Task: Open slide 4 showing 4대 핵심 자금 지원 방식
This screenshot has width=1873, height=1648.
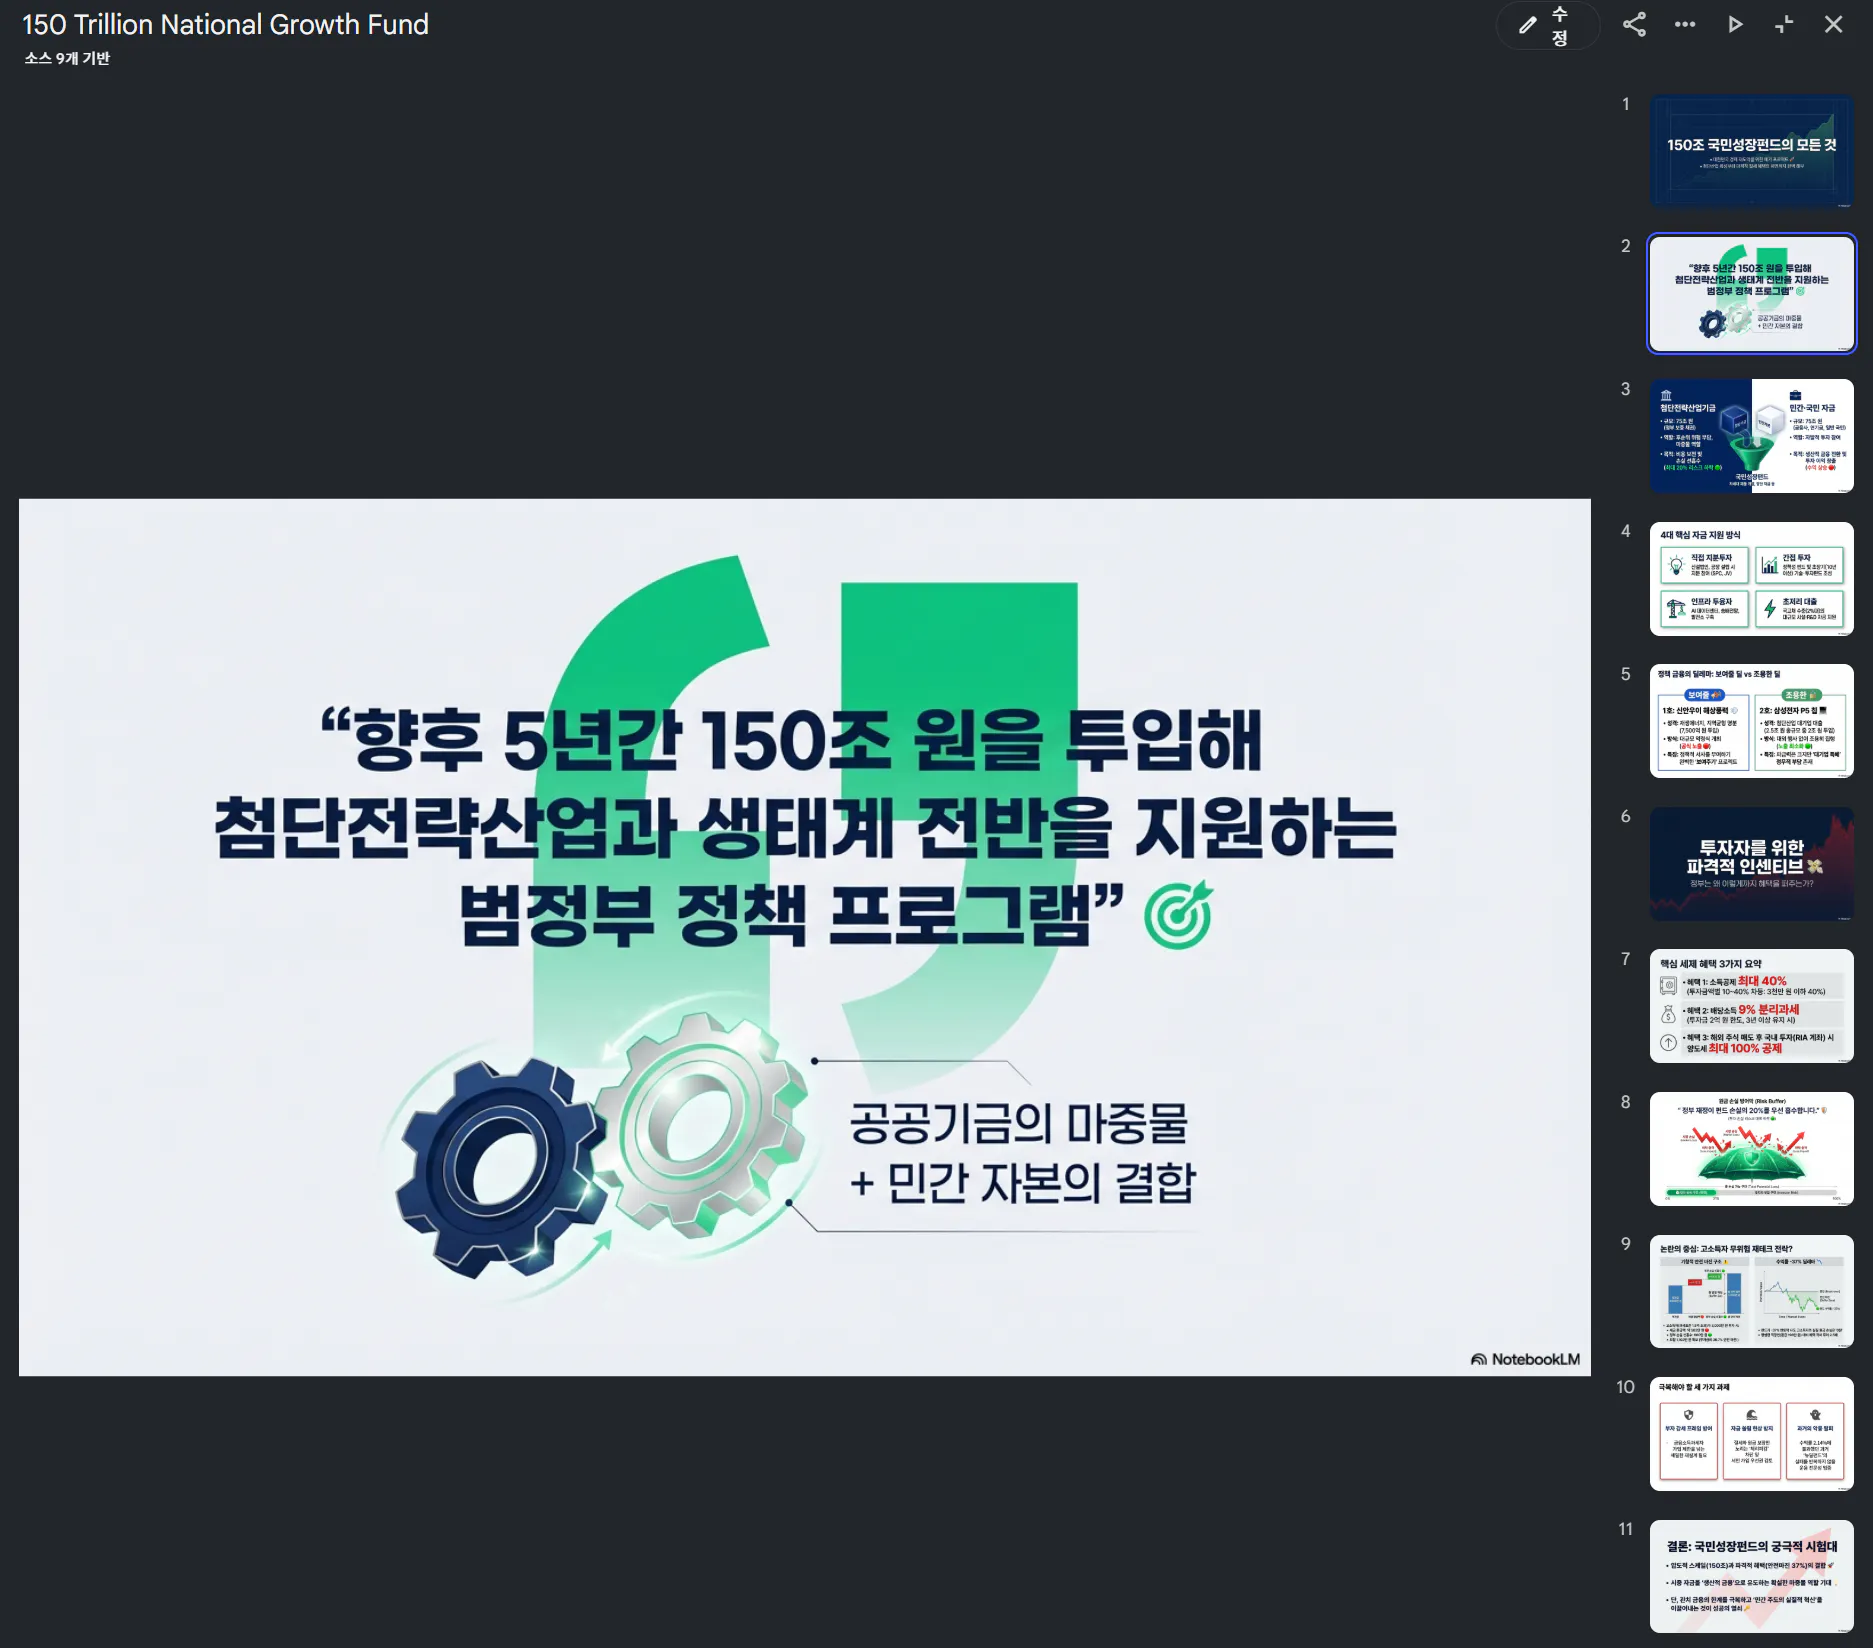Action: click(x=1751, y=580)
